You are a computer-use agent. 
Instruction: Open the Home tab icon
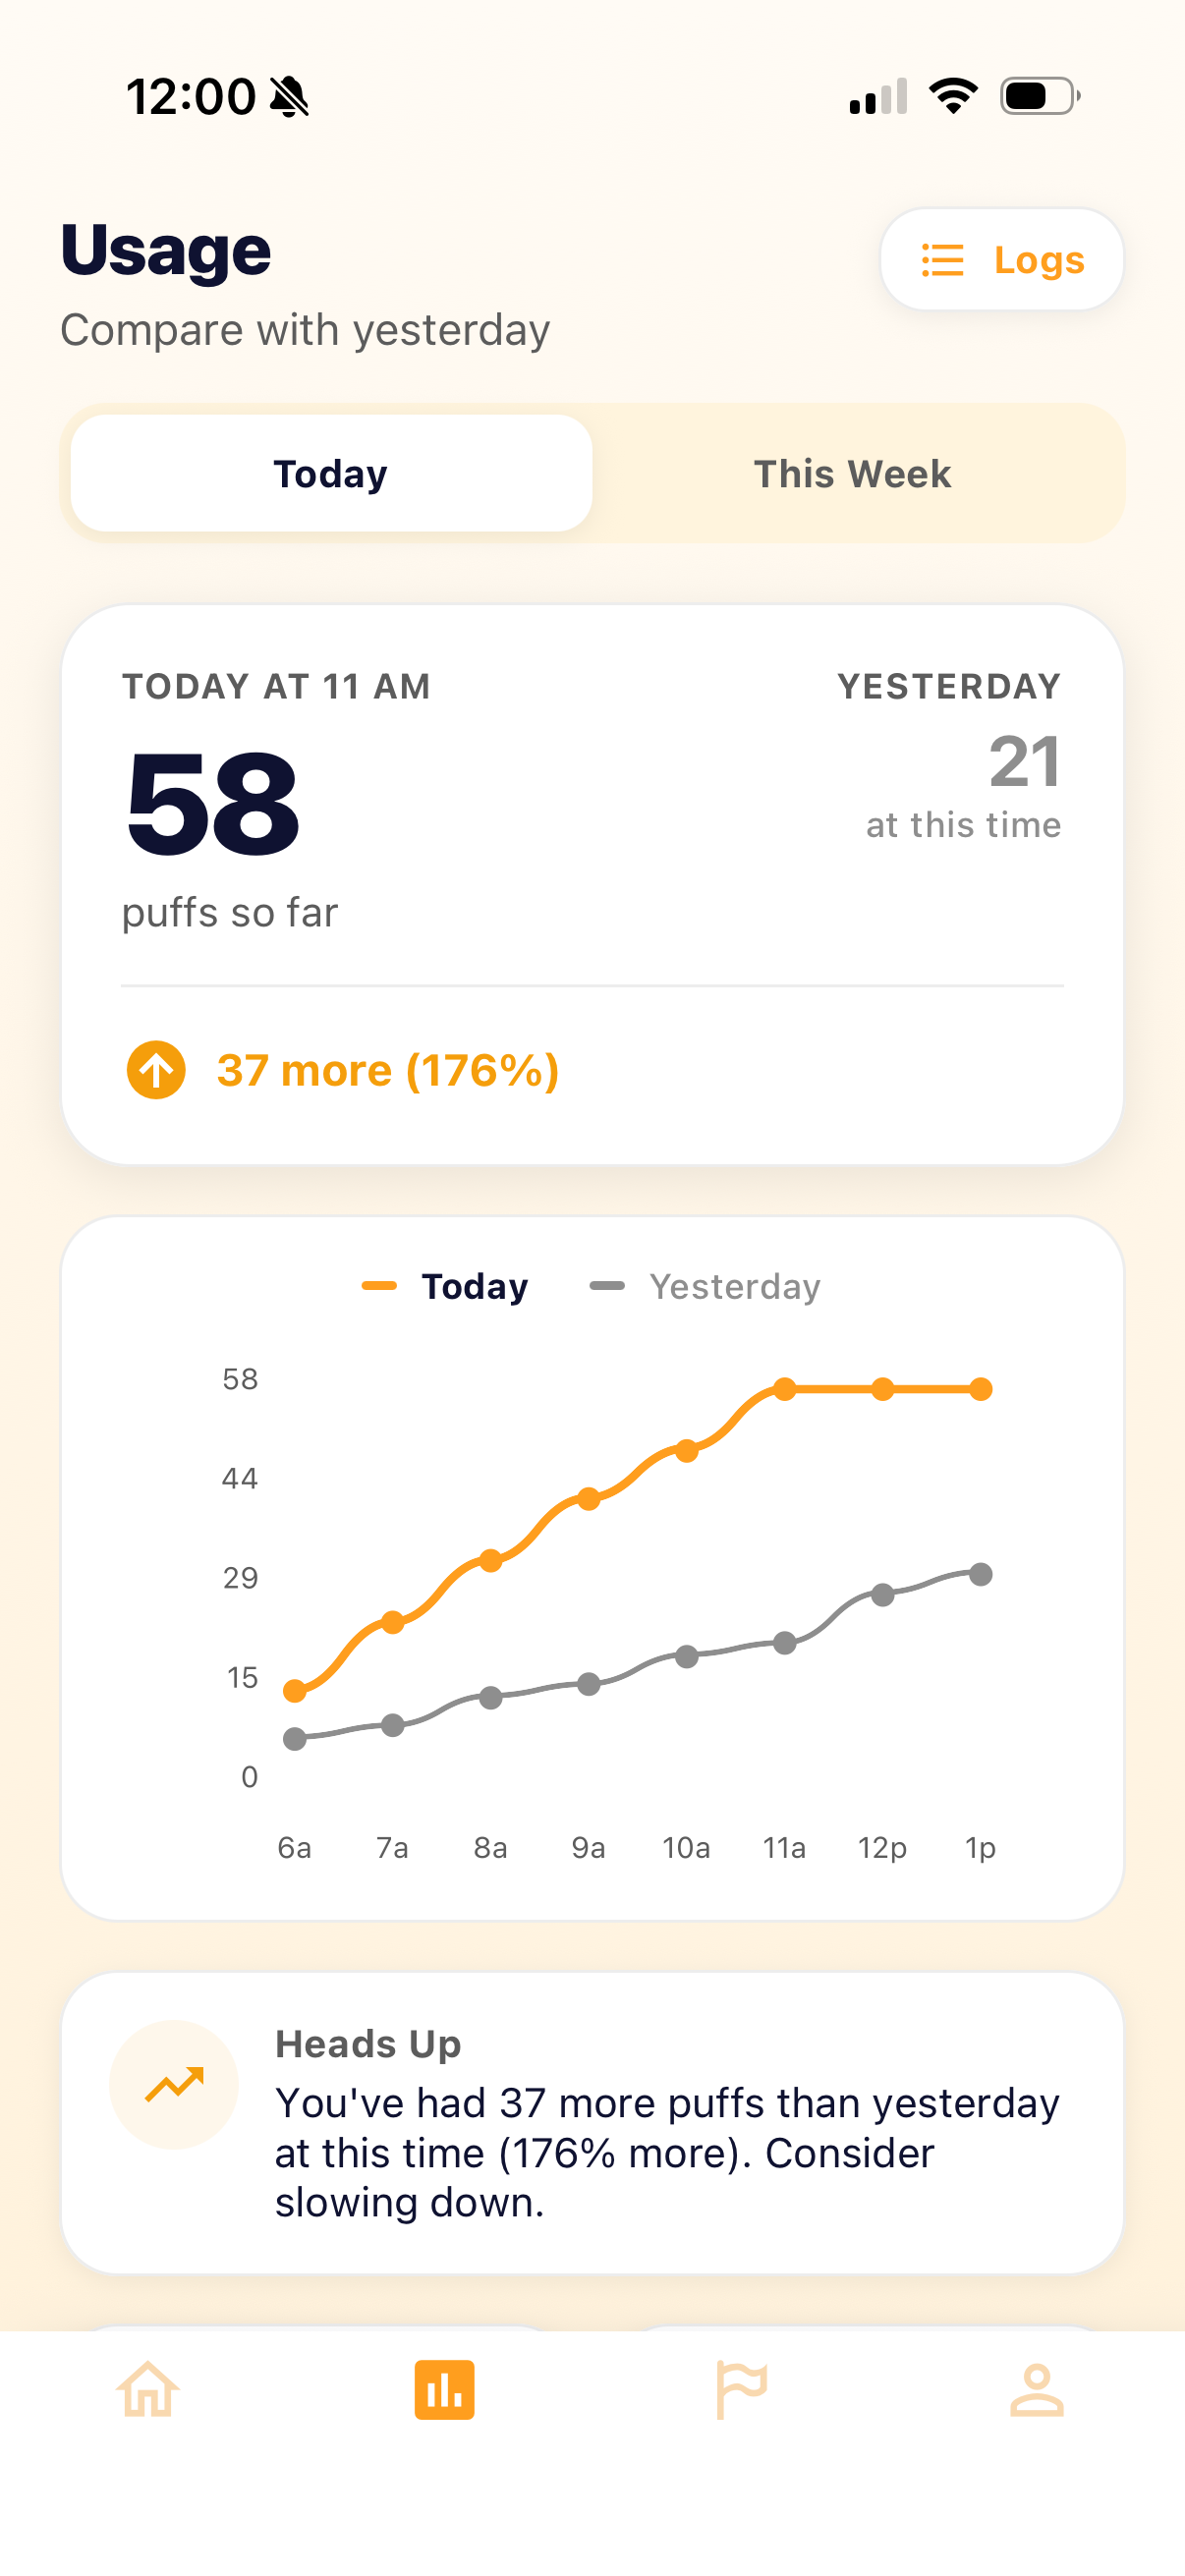[x=148, y=2389]
